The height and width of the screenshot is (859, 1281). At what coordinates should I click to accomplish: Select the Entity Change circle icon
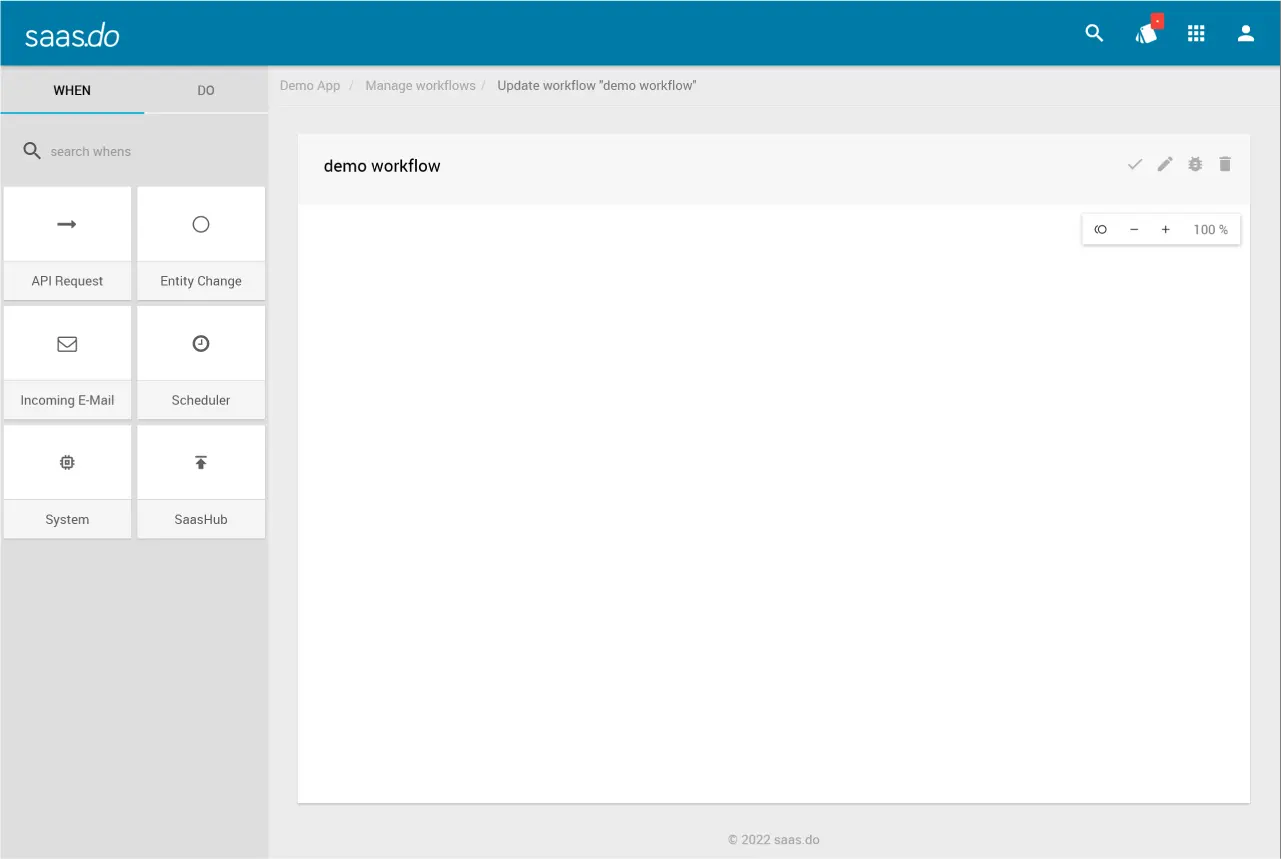[201, 225]
